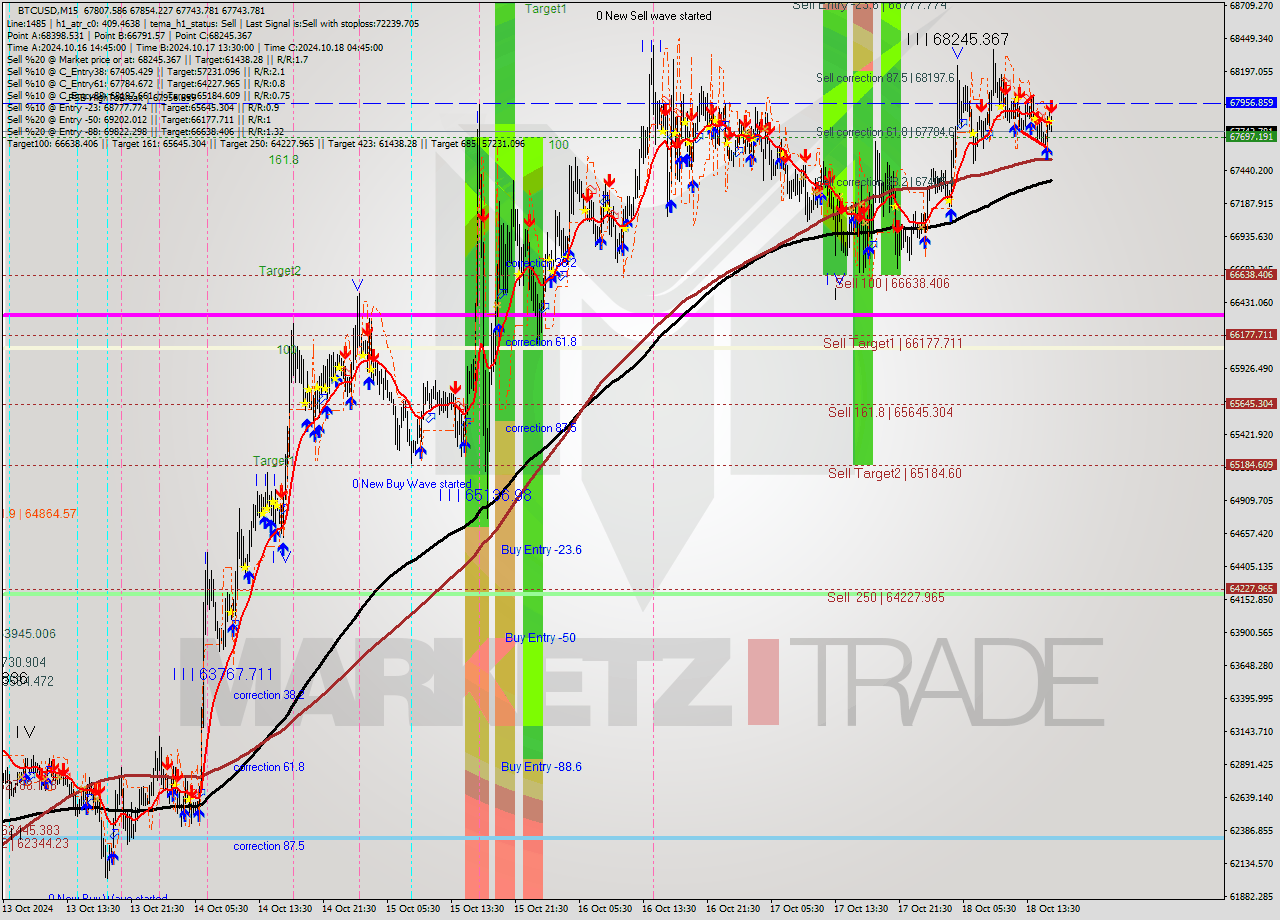Viewport: 1280px width, 920px height.
Task: Select the magenta horizontal level line
Action: click(612, 315)
